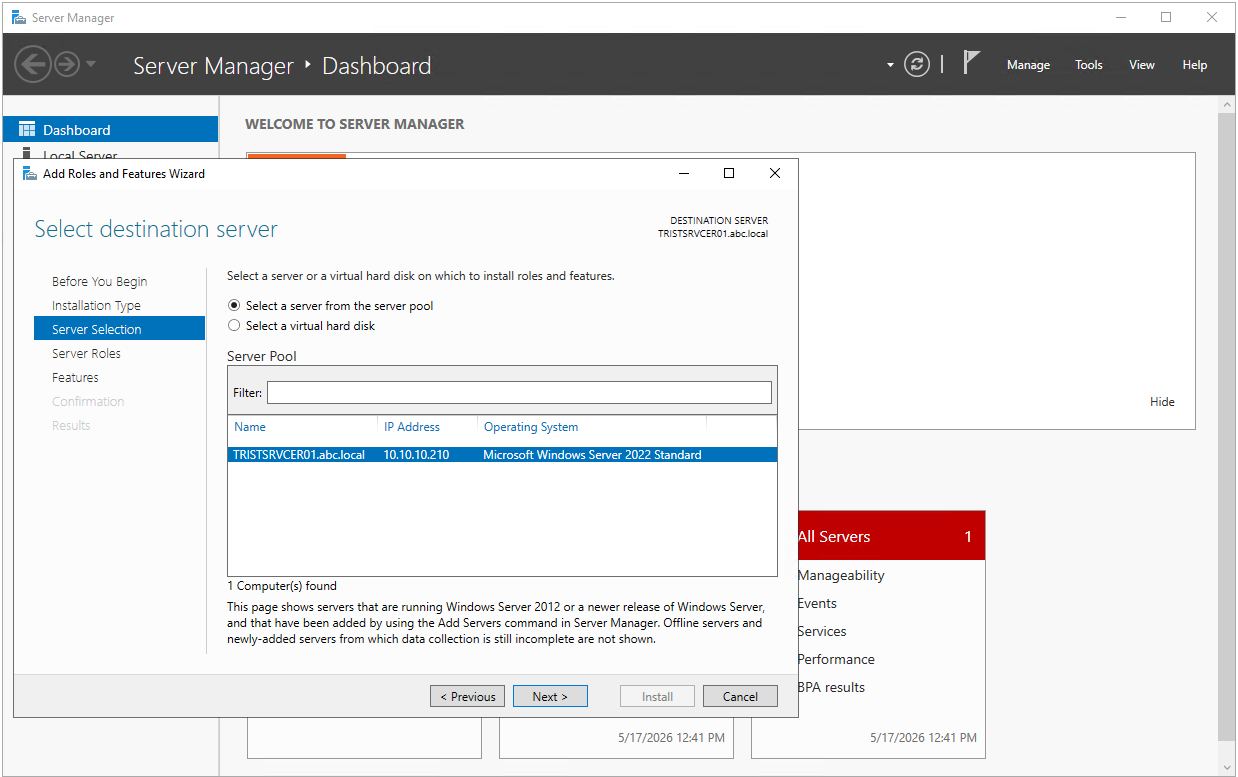The image size is (1238, 777).
Task: Open the Help menu
Action: [1195, 65]
